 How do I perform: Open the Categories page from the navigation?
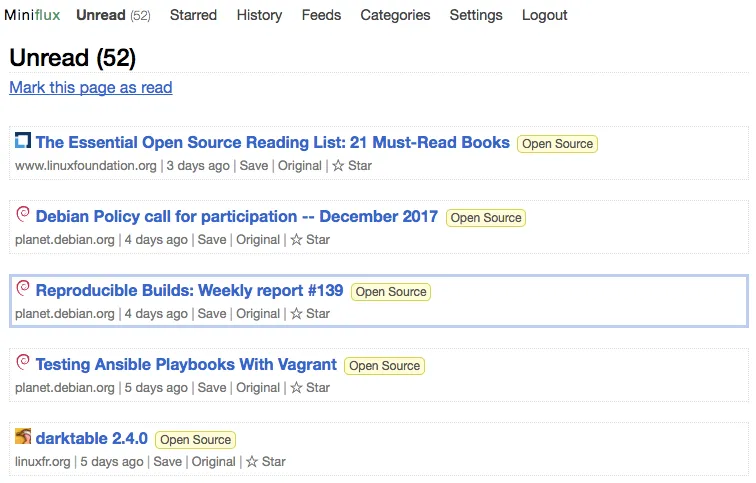[x=395, y=15]
